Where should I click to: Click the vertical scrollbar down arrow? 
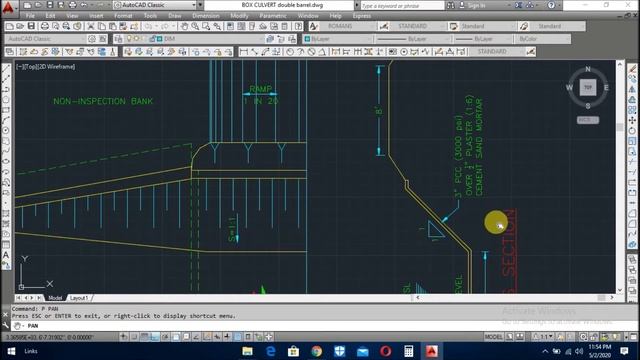point(620,290)
